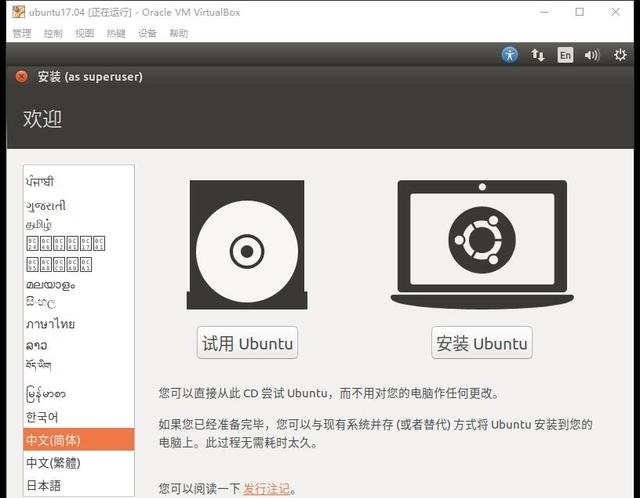Click the accessibility icon in top panel
The image size is (640, 498).
(x=511, y=55)
